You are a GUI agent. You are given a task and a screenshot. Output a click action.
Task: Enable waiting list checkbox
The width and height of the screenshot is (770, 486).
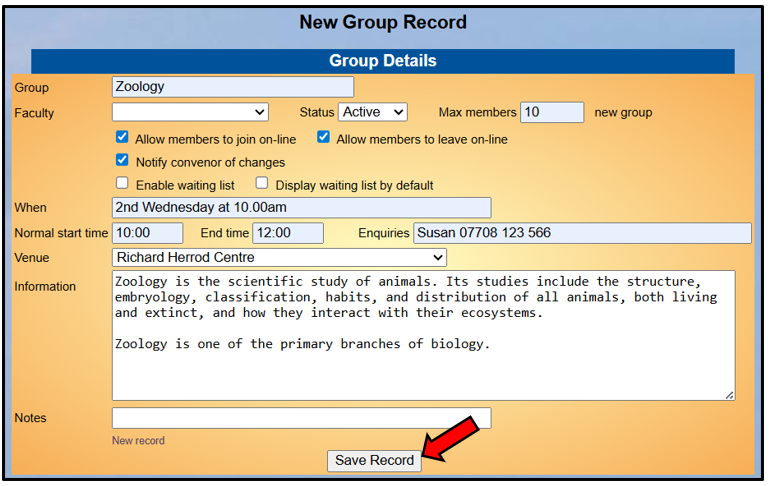click(122, 184)
